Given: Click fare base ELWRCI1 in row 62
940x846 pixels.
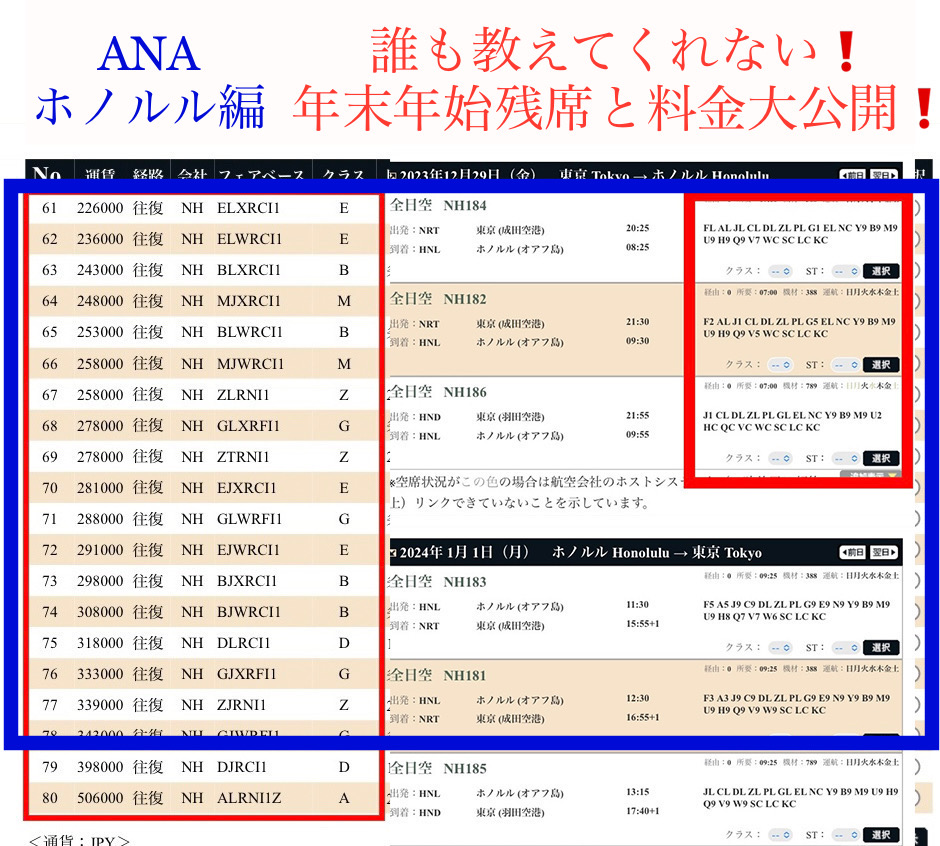Looking at the screenshot, I should (249, 239).
